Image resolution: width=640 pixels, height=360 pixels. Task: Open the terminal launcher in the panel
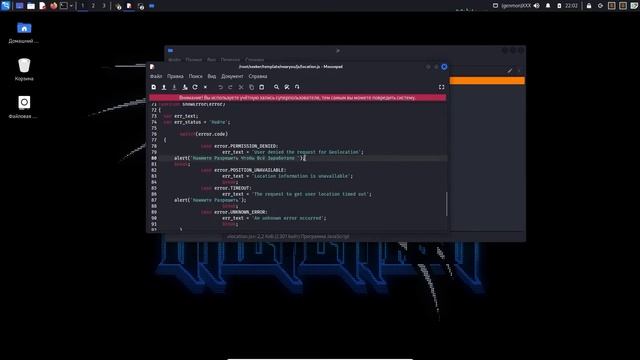[x=64, y=6]
